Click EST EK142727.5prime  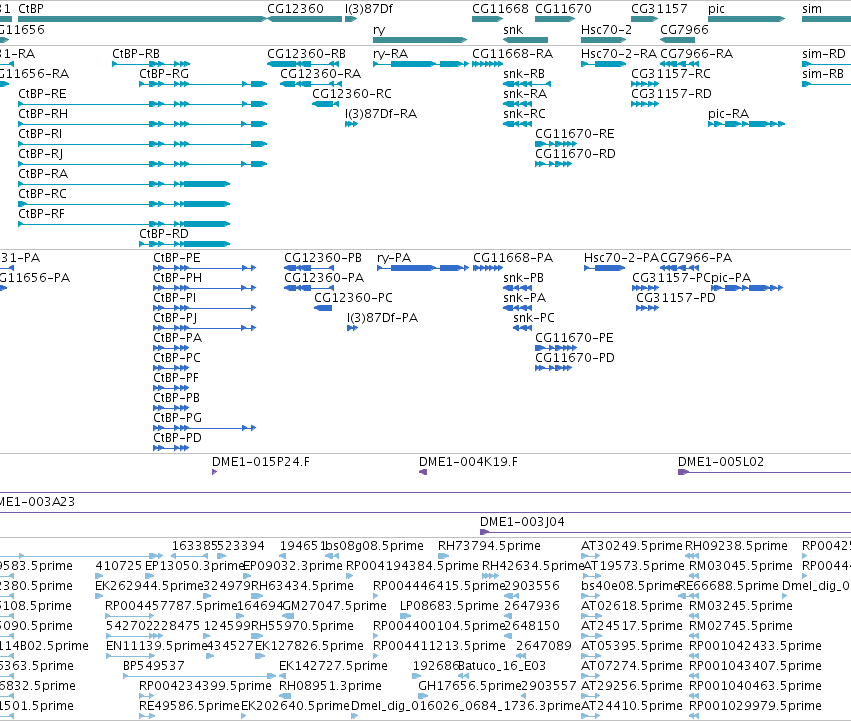click(284, 676)
